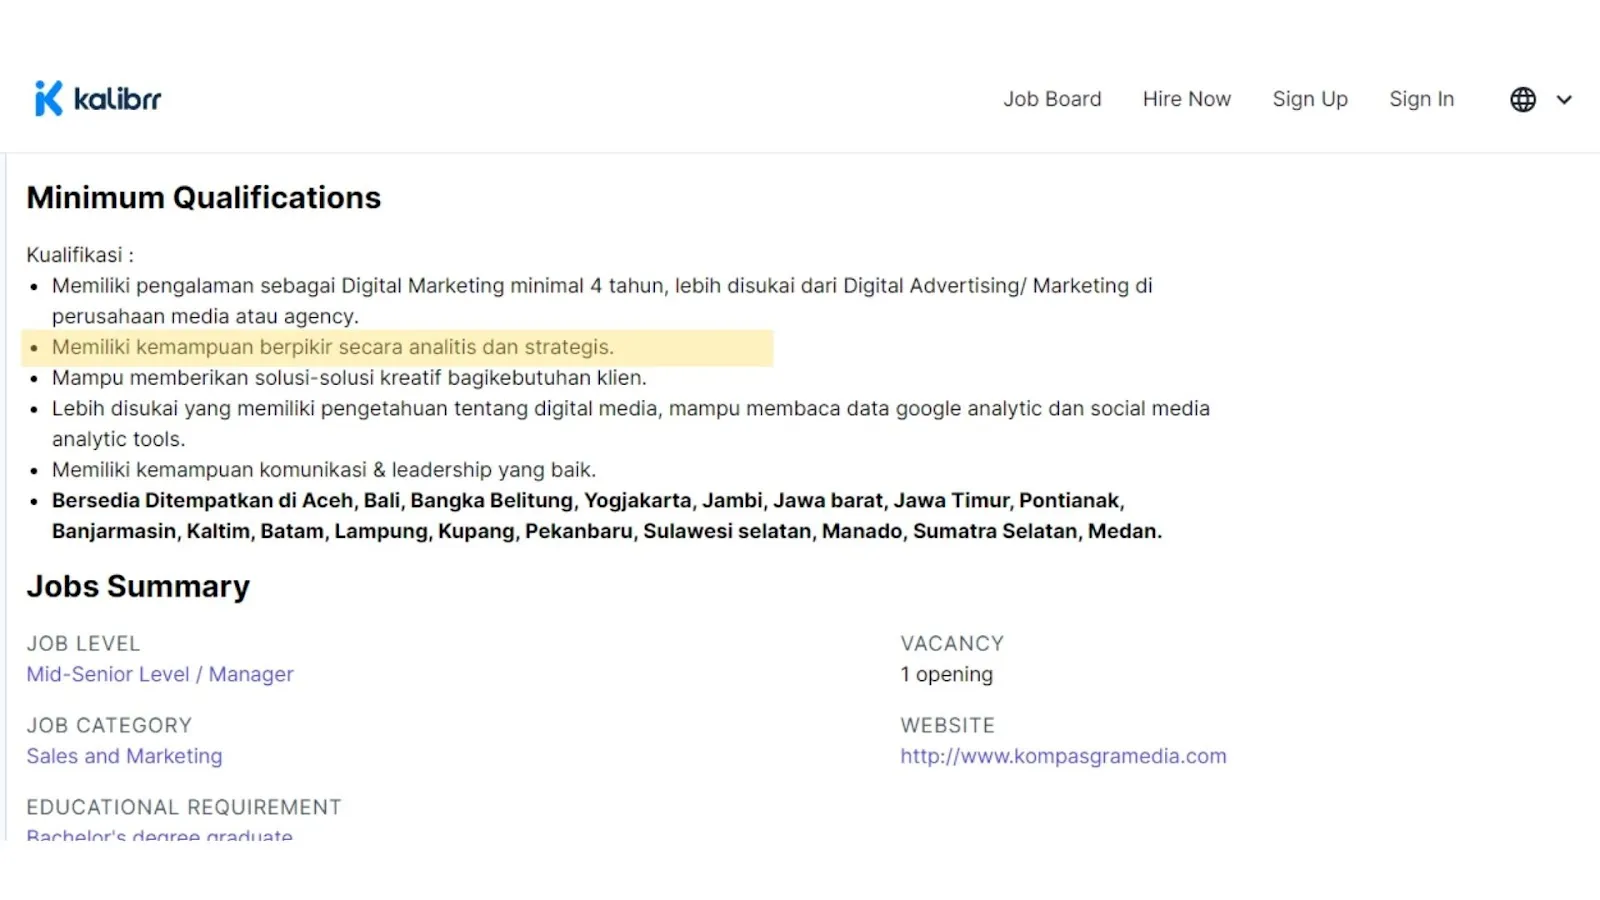Click the Kalibrr logo icon
1600x900 pixels.
pos(48,99)
